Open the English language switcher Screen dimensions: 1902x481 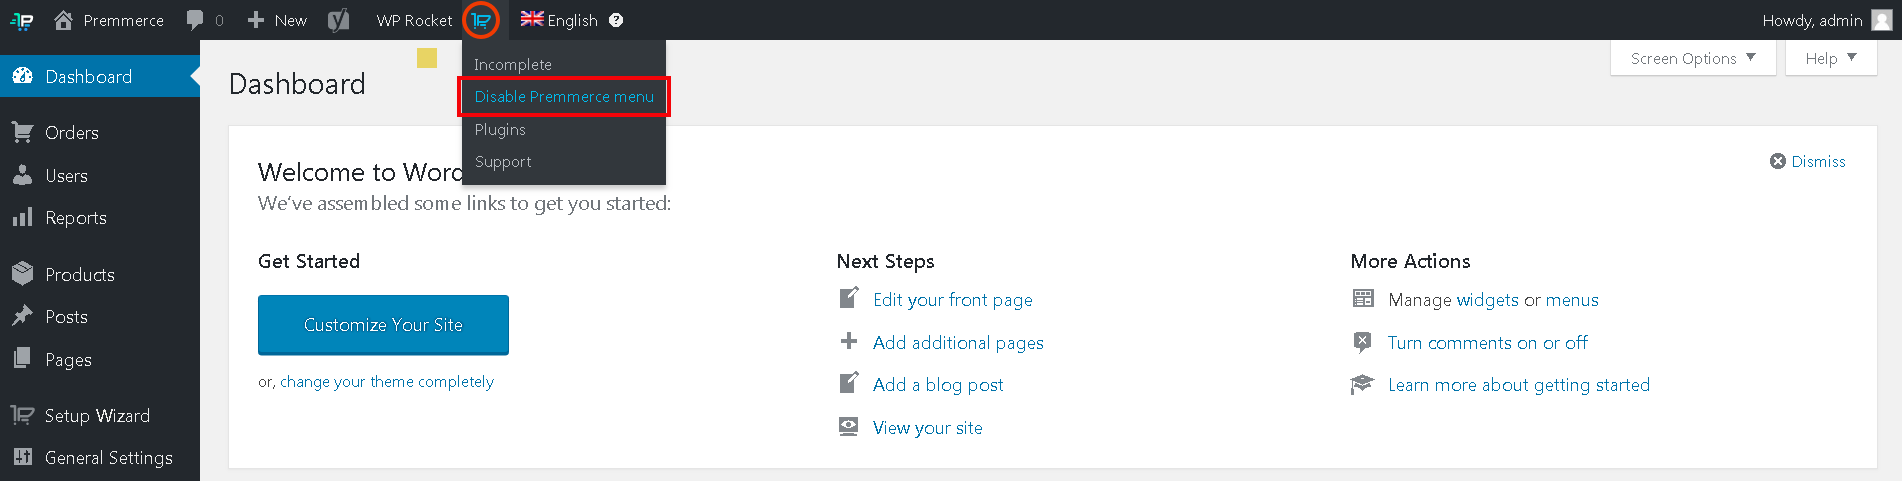[x=559, y=20]
